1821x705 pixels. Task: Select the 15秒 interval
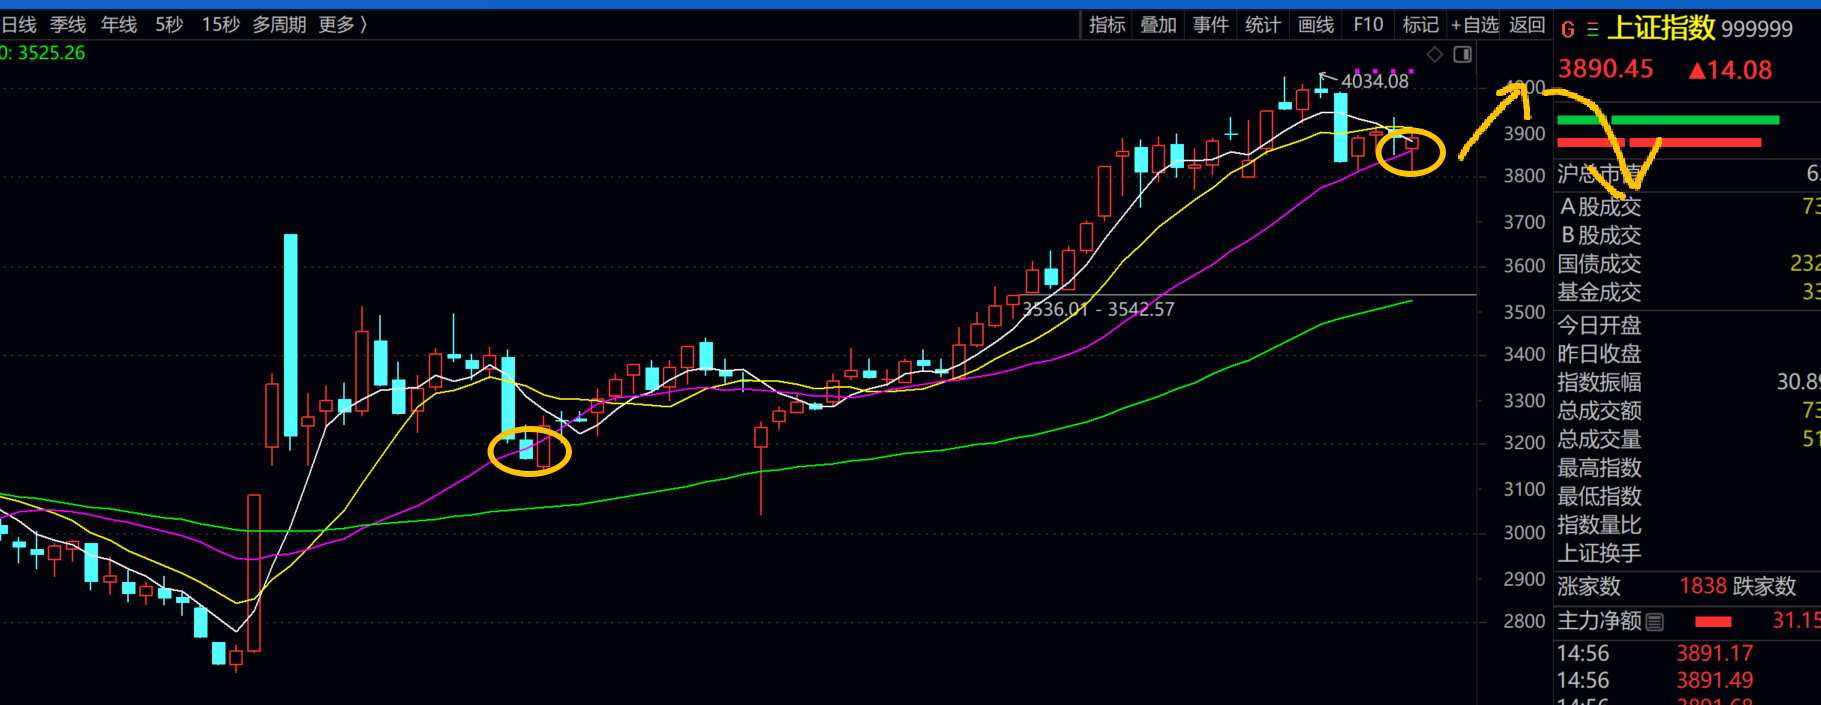[x=220, y=25]
